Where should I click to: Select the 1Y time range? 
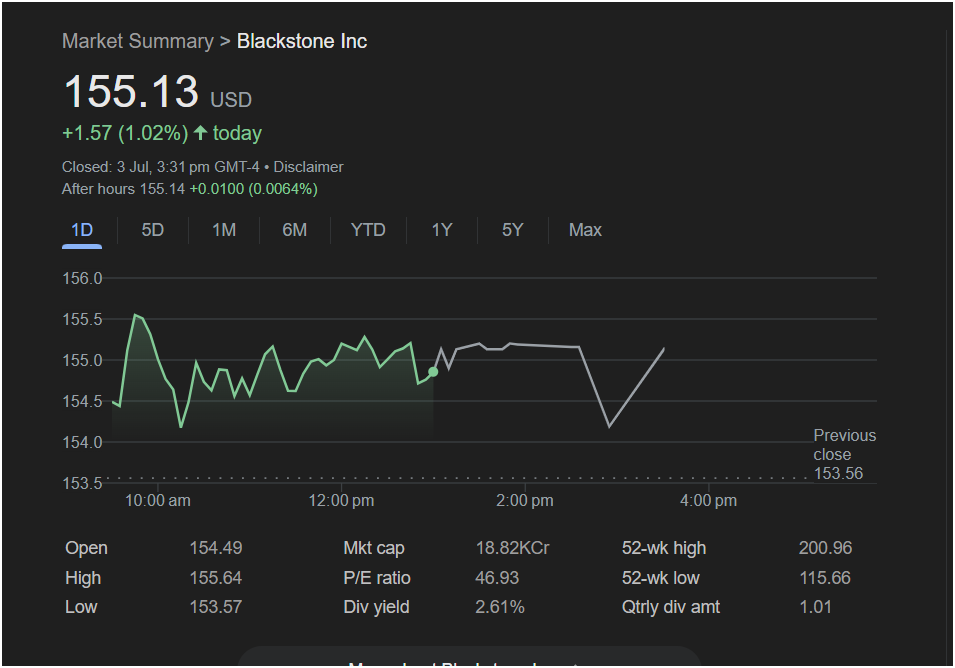point(442,230)
